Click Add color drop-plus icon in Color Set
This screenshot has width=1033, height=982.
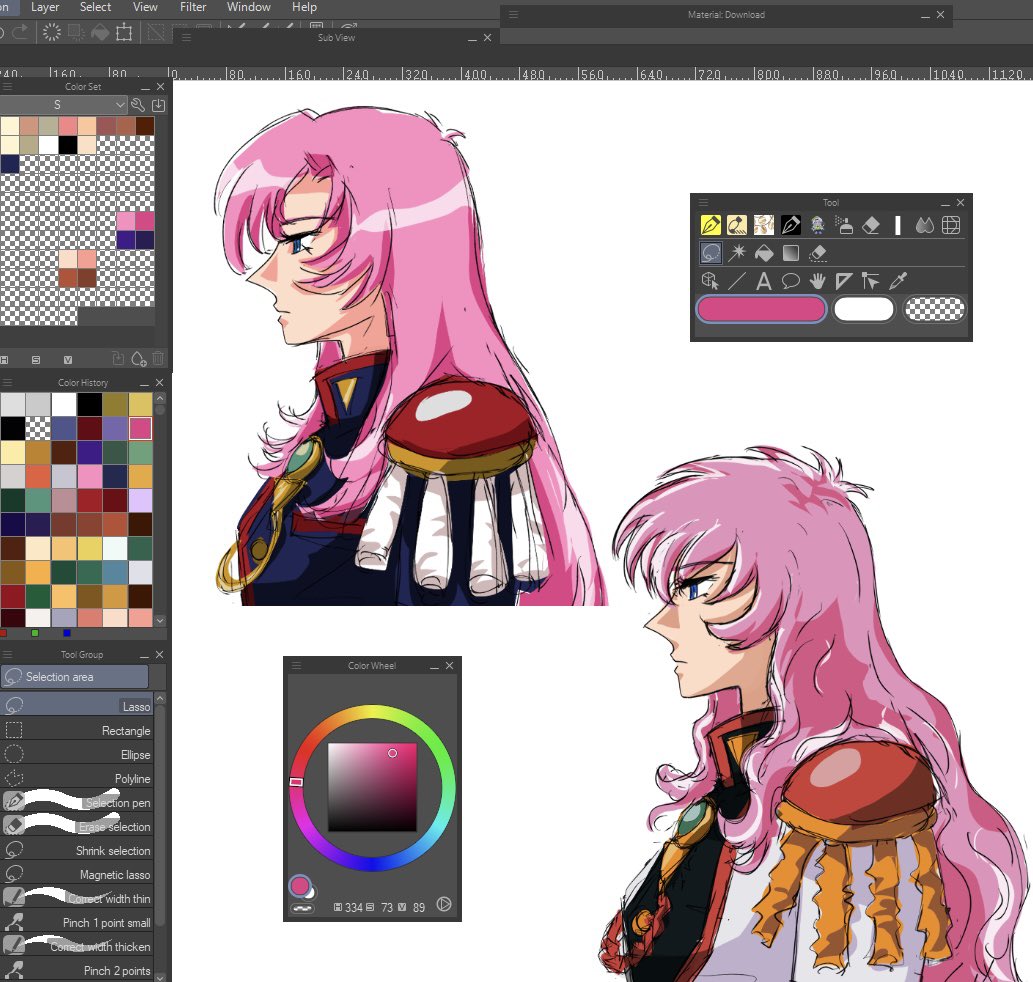coord(138,359)
